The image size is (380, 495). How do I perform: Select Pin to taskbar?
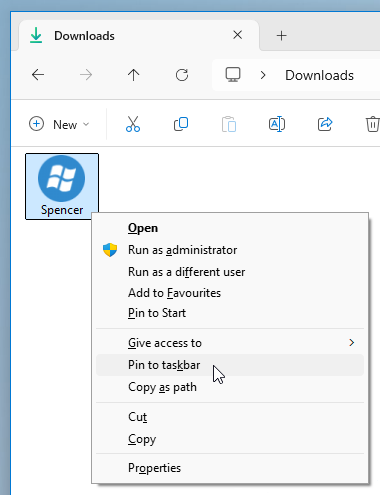point(230,365)
